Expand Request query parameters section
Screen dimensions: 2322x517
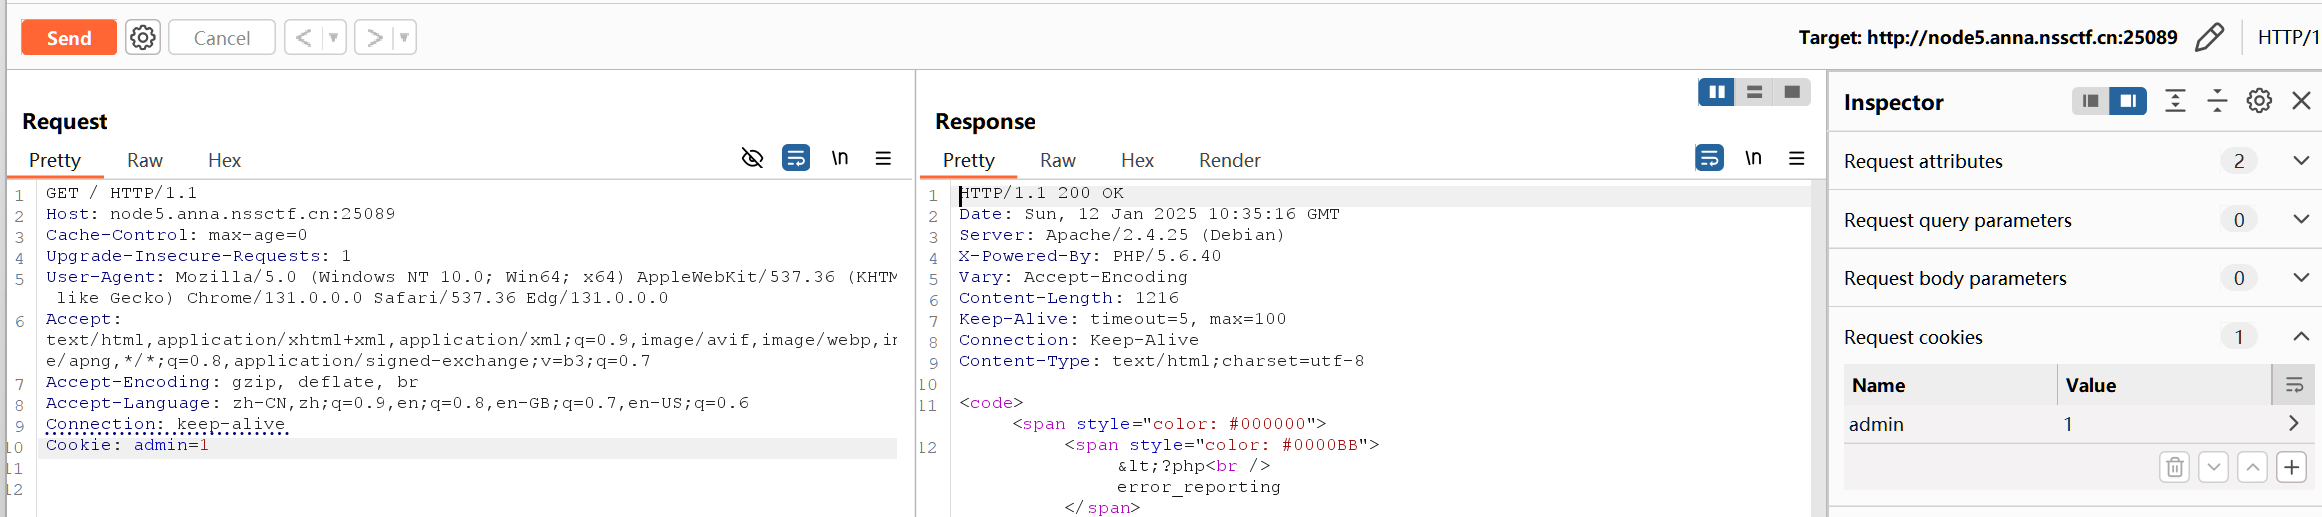pos(2300,220)
